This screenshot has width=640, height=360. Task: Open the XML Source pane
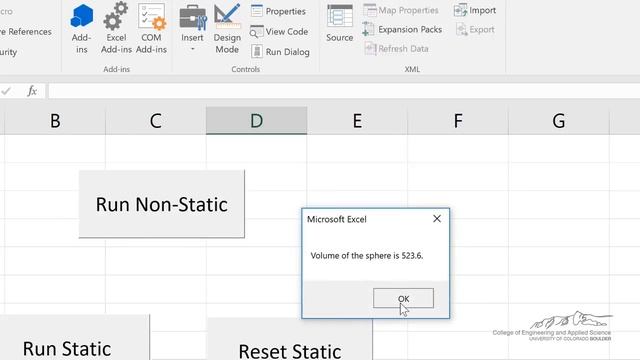[340, 24]
